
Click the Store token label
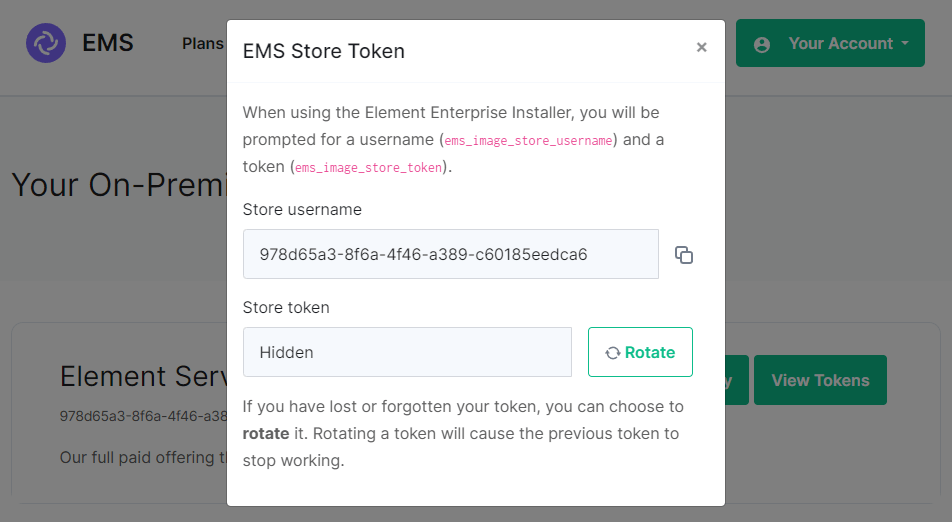click(286, 308)
